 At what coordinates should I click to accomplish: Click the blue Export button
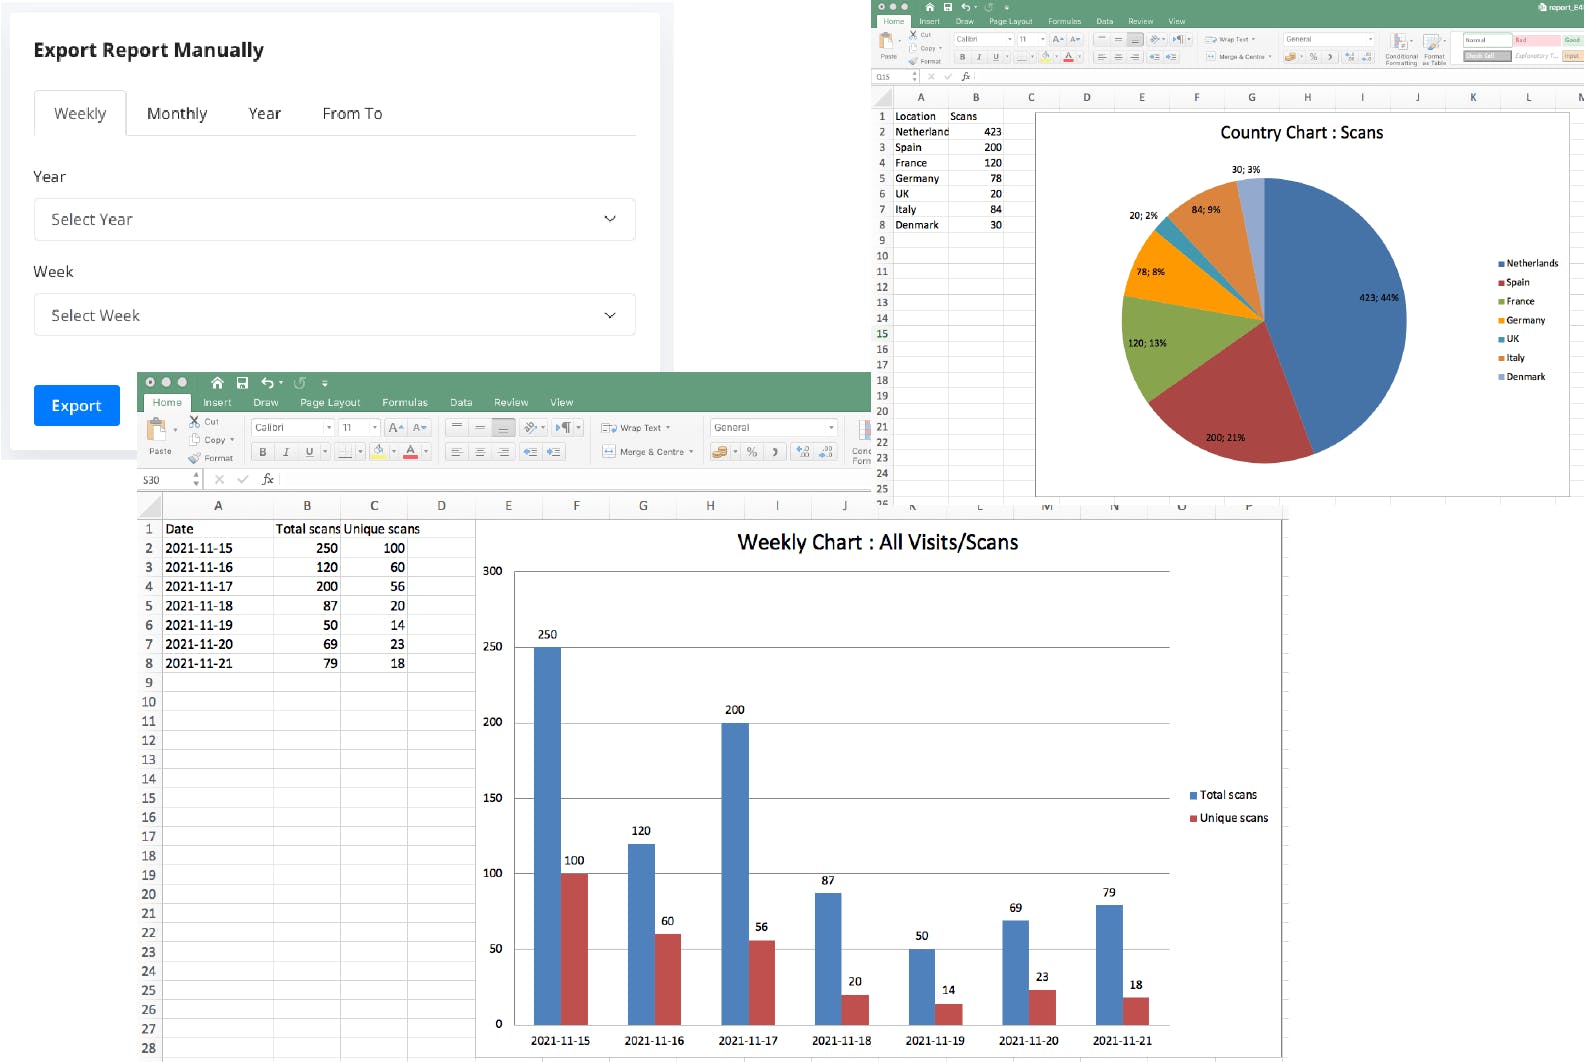pyautogui.click(x=77, y=406)
